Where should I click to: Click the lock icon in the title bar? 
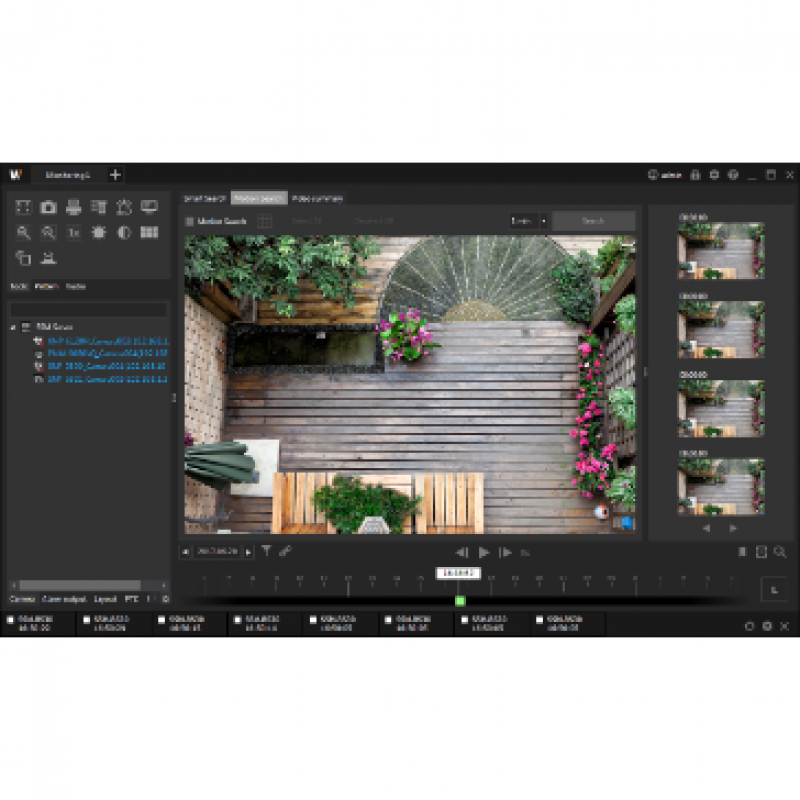[695, 175]
